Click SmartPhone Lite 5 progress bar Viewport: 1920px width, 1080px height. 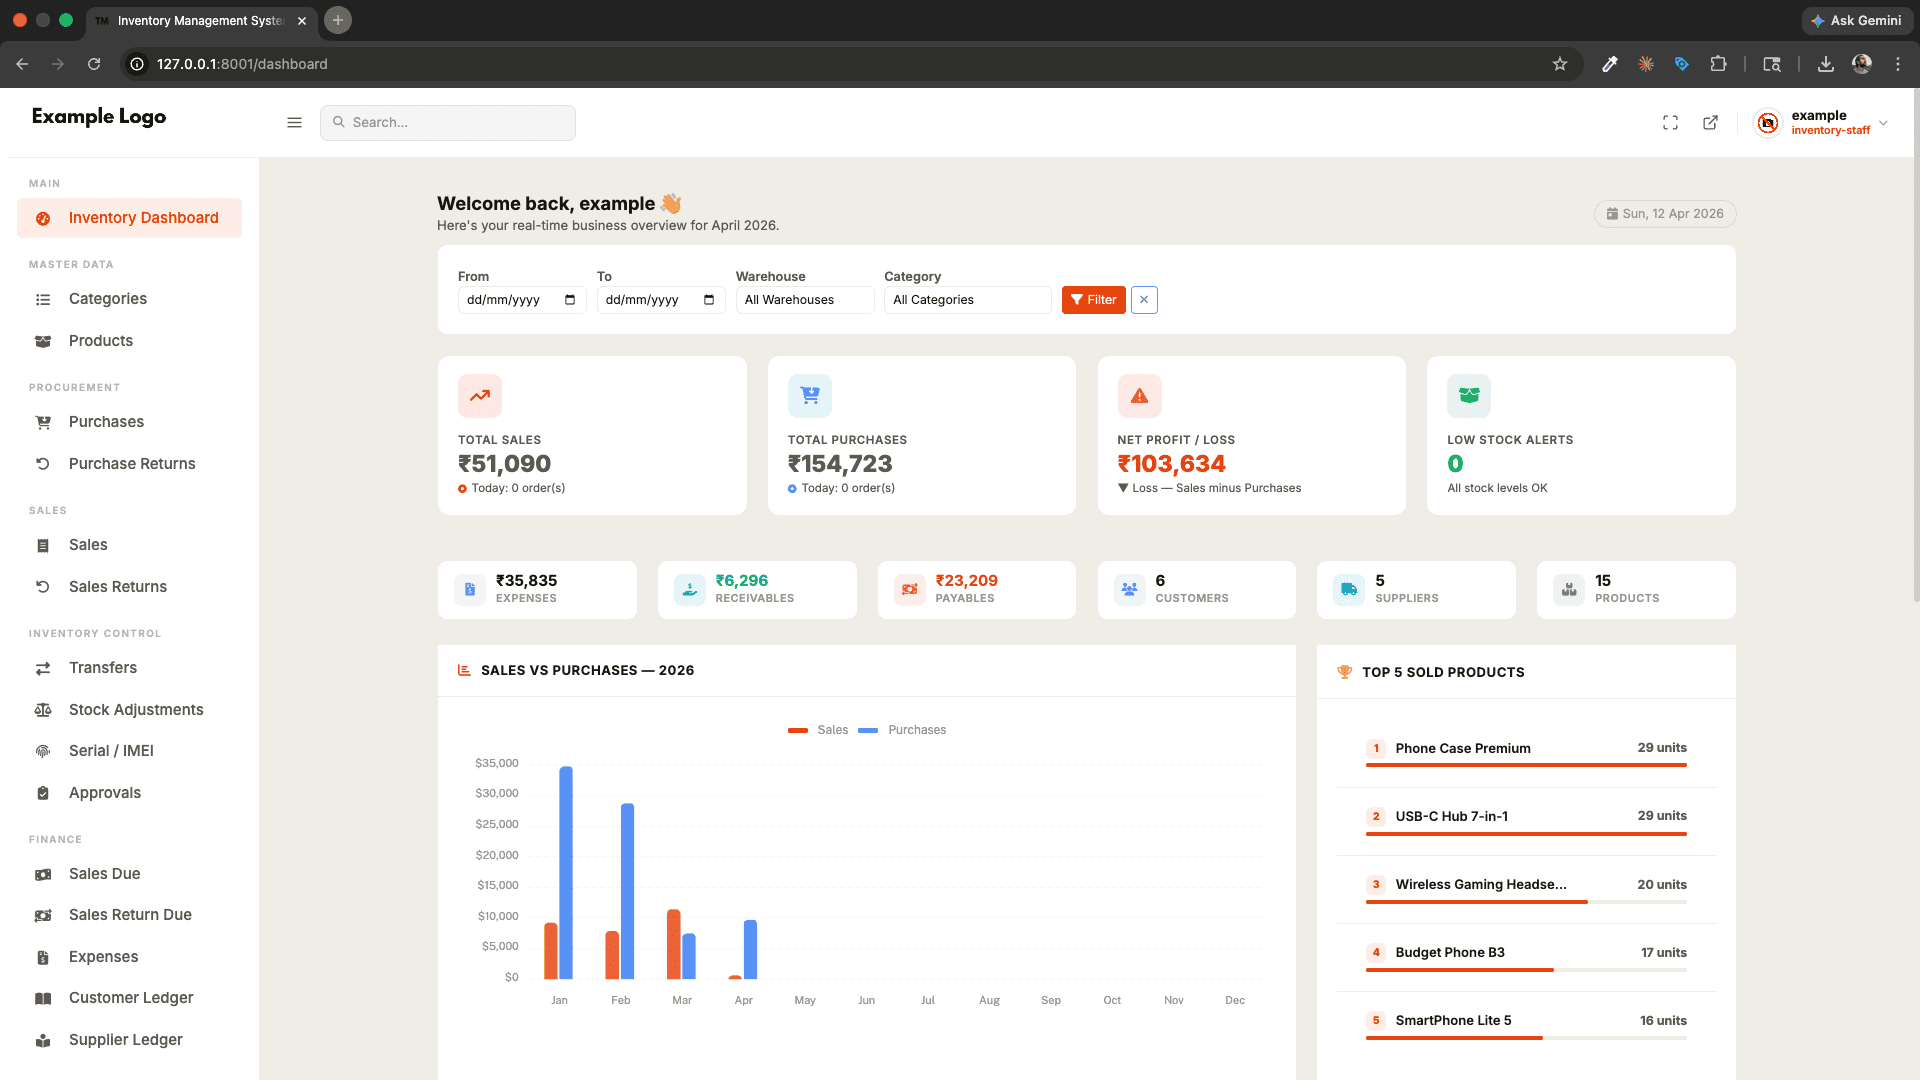click(1526, 1038)
